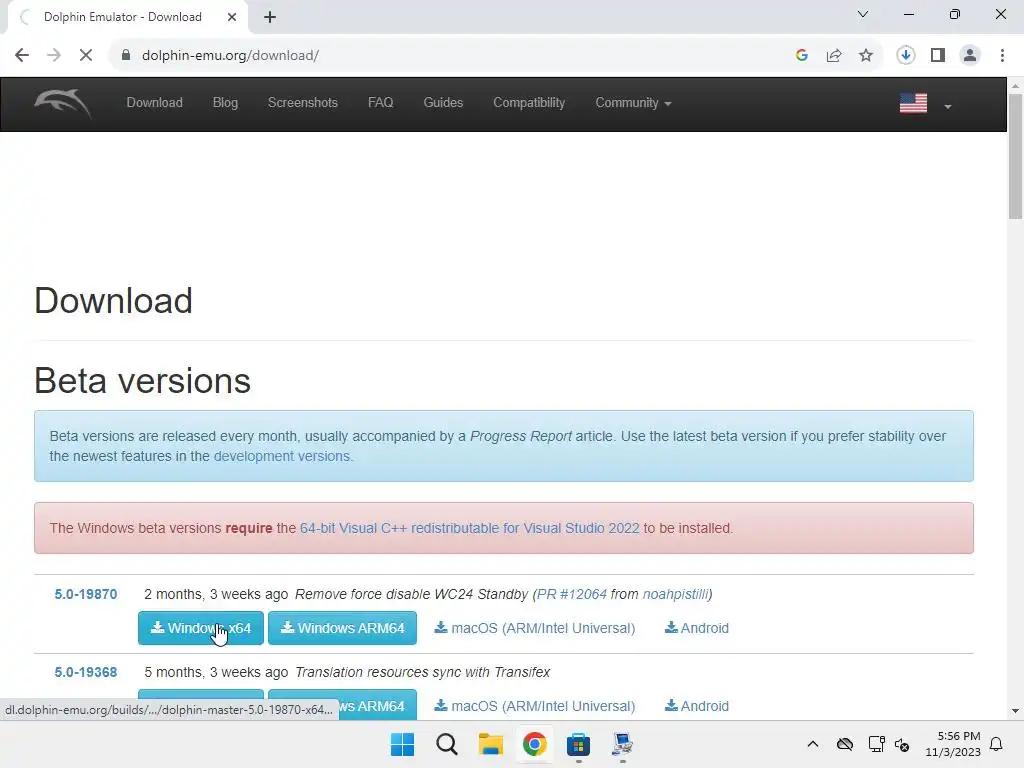Open Microsoft Store from taskbar

tap(578, 744)
